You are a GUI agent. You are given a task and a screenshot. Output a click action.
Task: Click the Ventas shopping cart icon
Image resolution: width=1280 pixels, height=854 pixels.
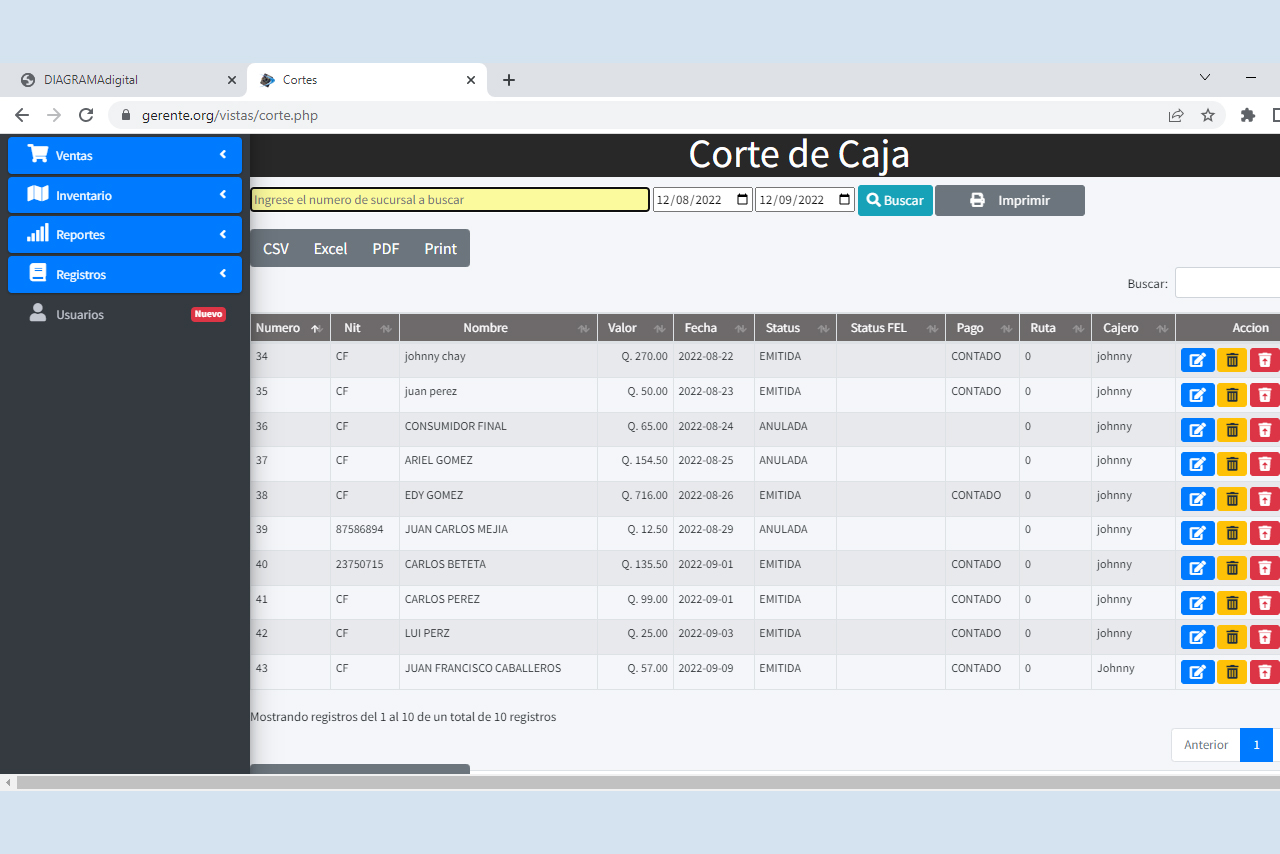click(38, 155)
